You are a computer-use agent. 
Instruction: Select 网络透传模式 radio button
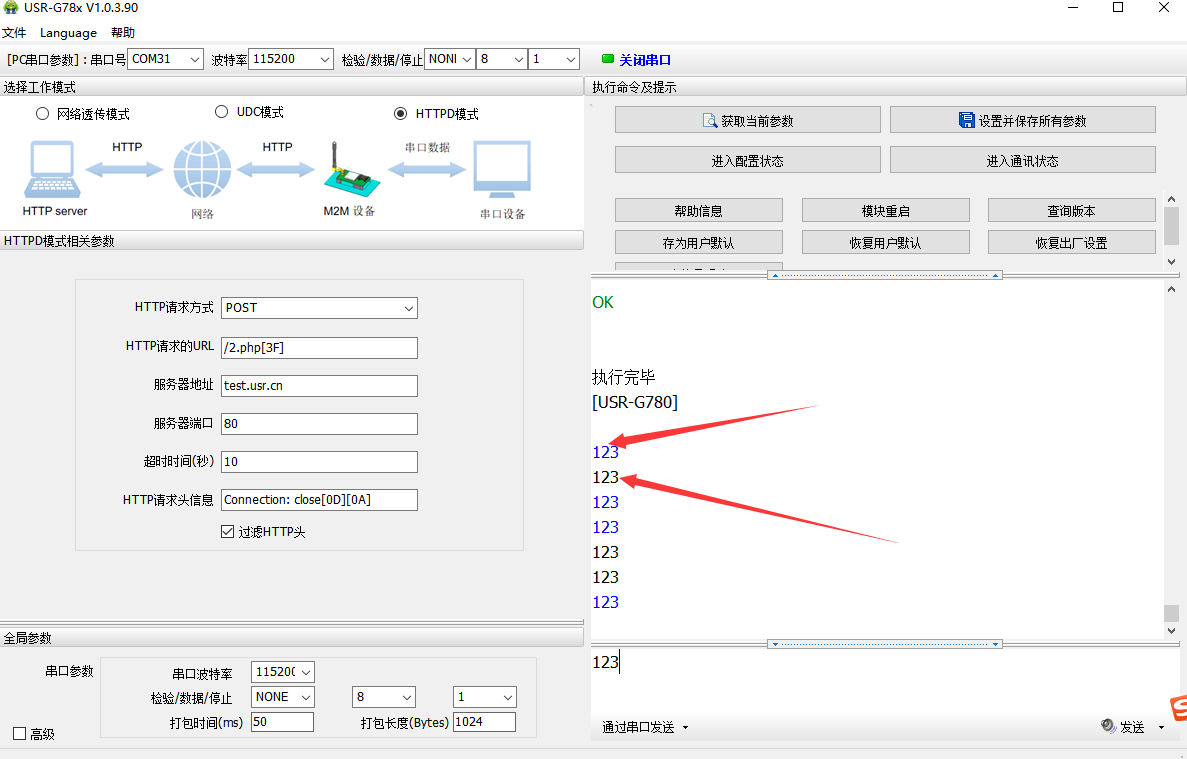pyautogui.click(x=42, y=114)
